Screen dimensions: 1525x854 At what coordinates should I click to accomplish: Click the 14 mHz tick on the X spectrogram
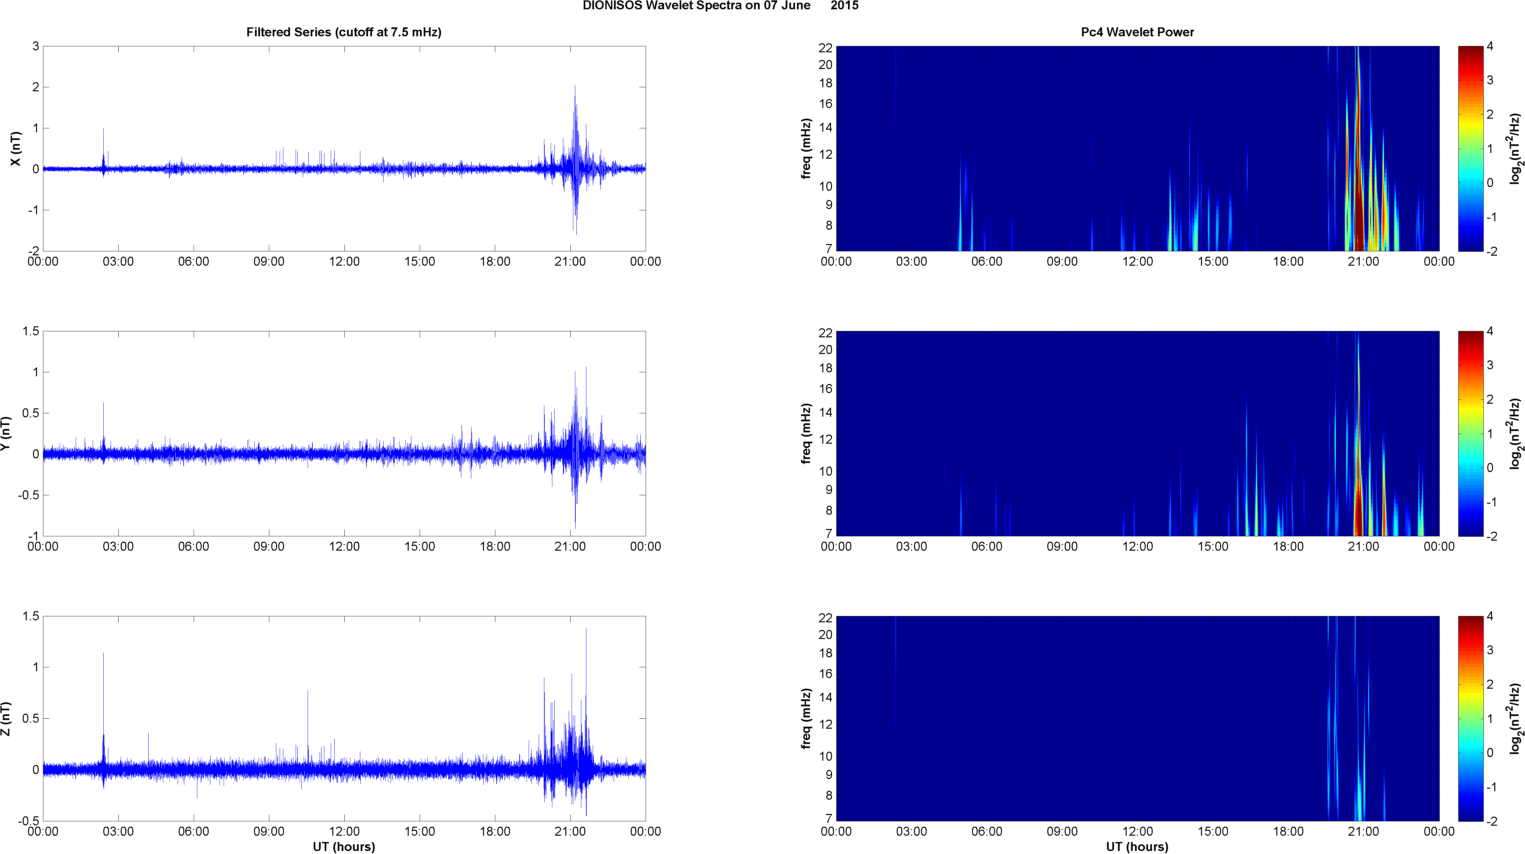tap(826, 128)
